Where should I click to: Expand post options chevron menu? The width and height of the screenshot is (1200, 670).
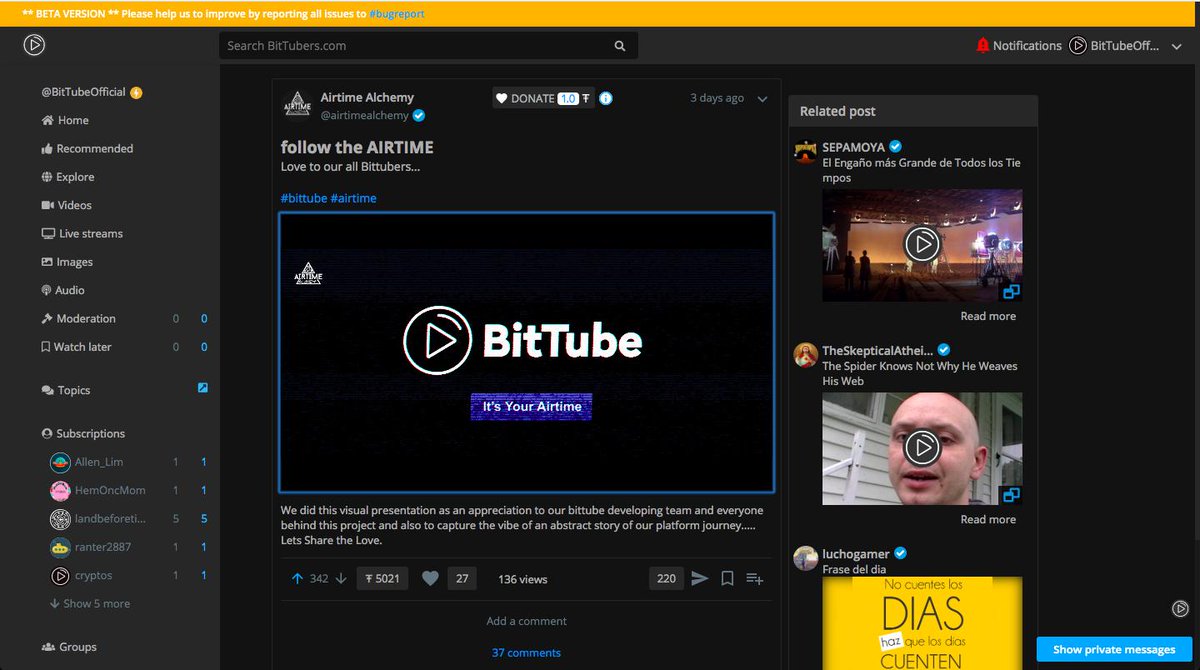click(x=762, y=99)
